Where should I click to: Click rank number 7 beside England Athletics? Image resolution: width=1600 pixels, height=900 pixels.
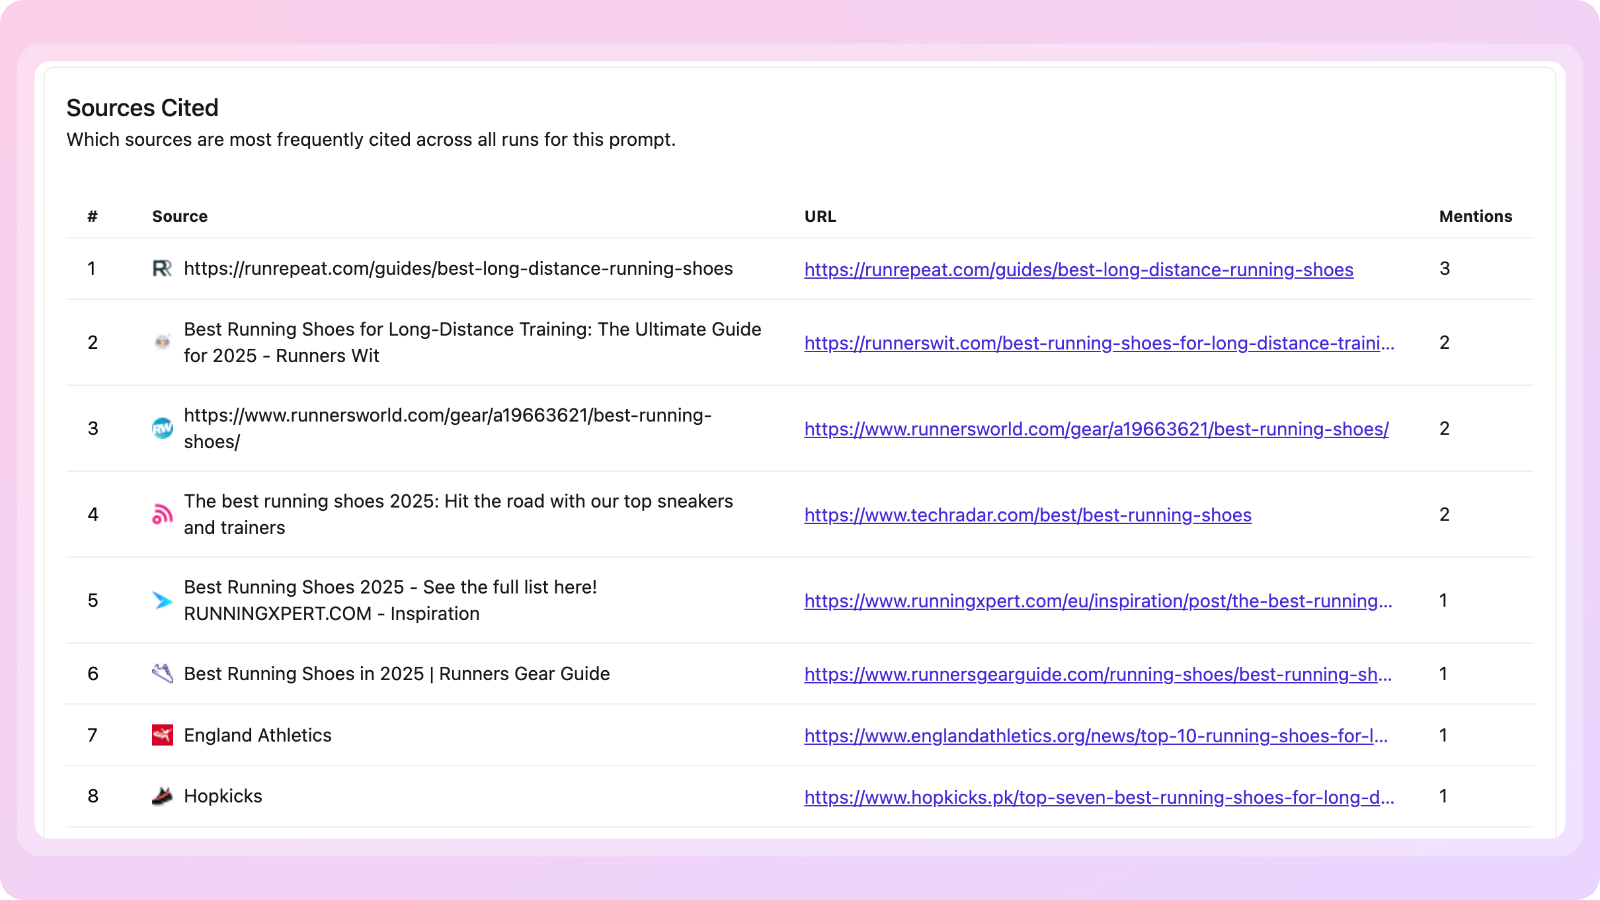point(93,735)
